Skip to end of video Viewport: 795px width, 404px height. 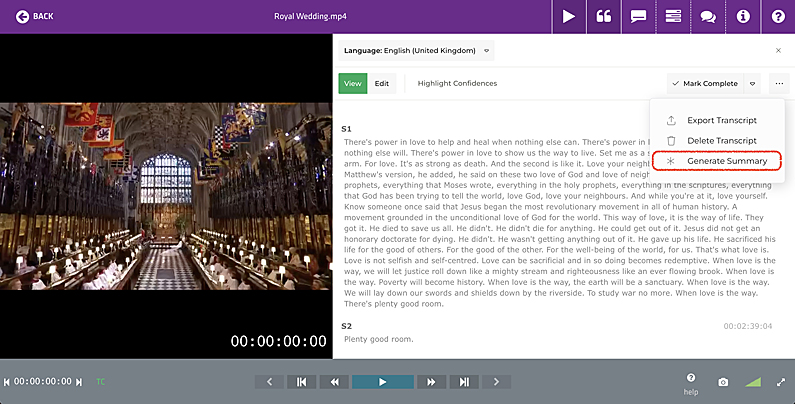coord(464,382)
